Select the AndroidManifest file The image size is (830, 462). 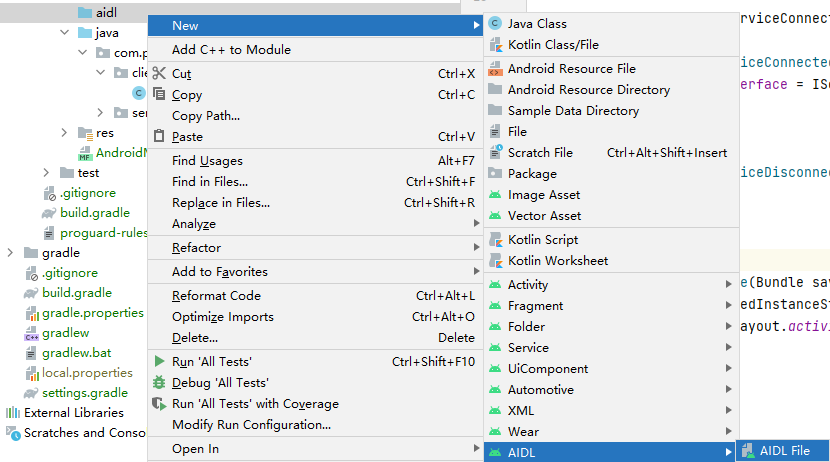pos(121,152)
